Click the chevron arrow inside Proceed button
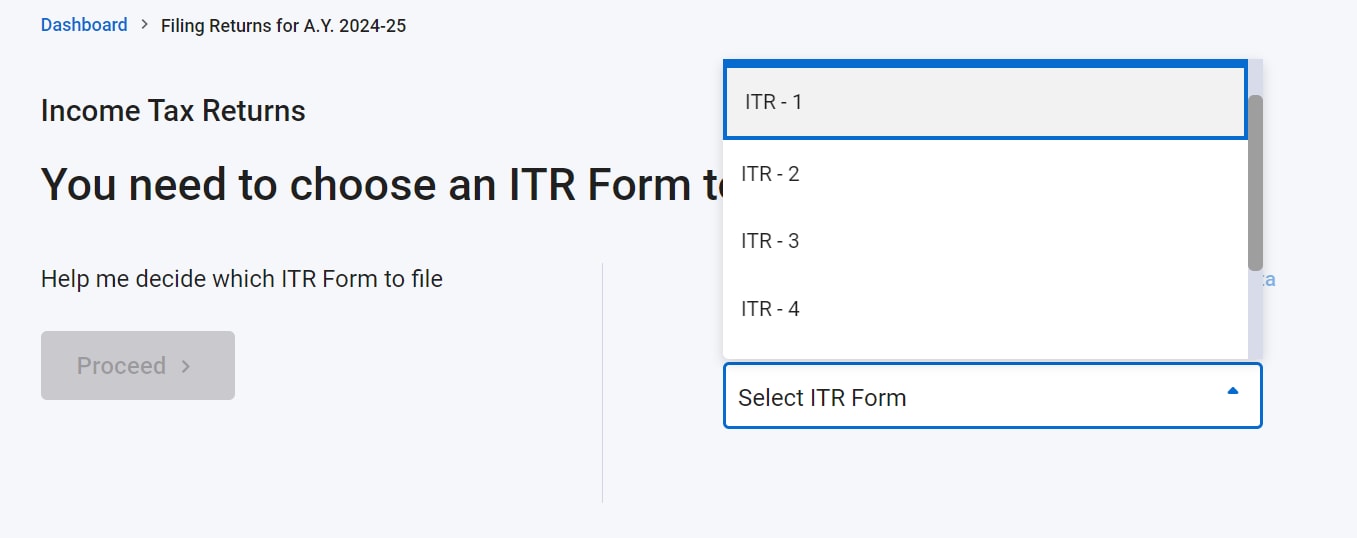 [186, 366]
